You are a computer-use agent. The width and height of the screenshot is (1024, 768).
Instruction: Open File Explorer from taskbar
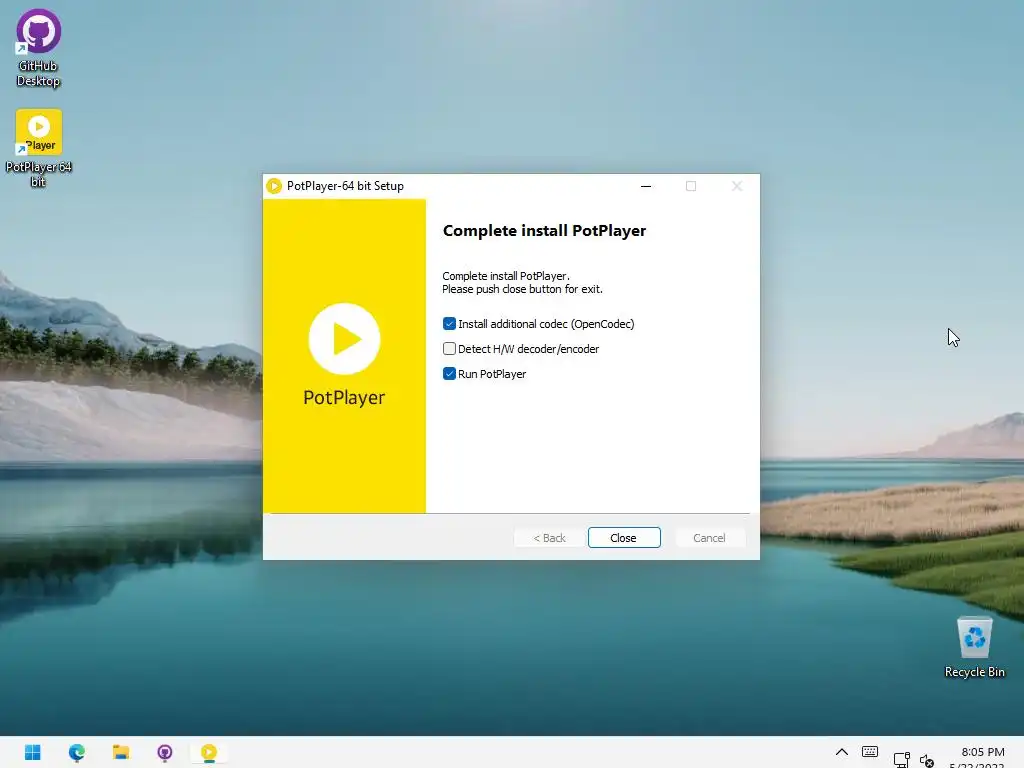click(121, 752)
